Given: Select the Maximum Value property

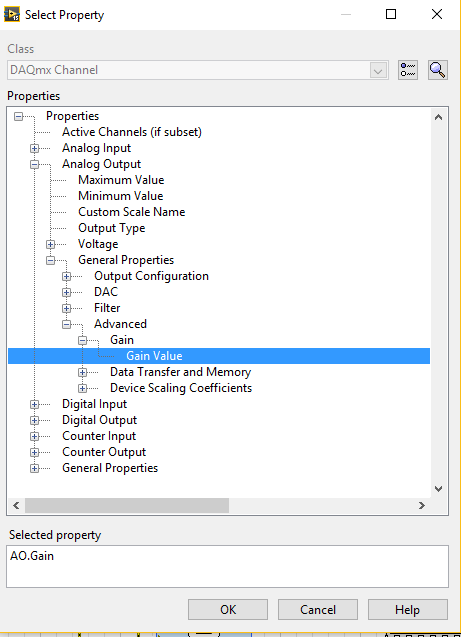Looking at the screenshot, I should point(121,180).
